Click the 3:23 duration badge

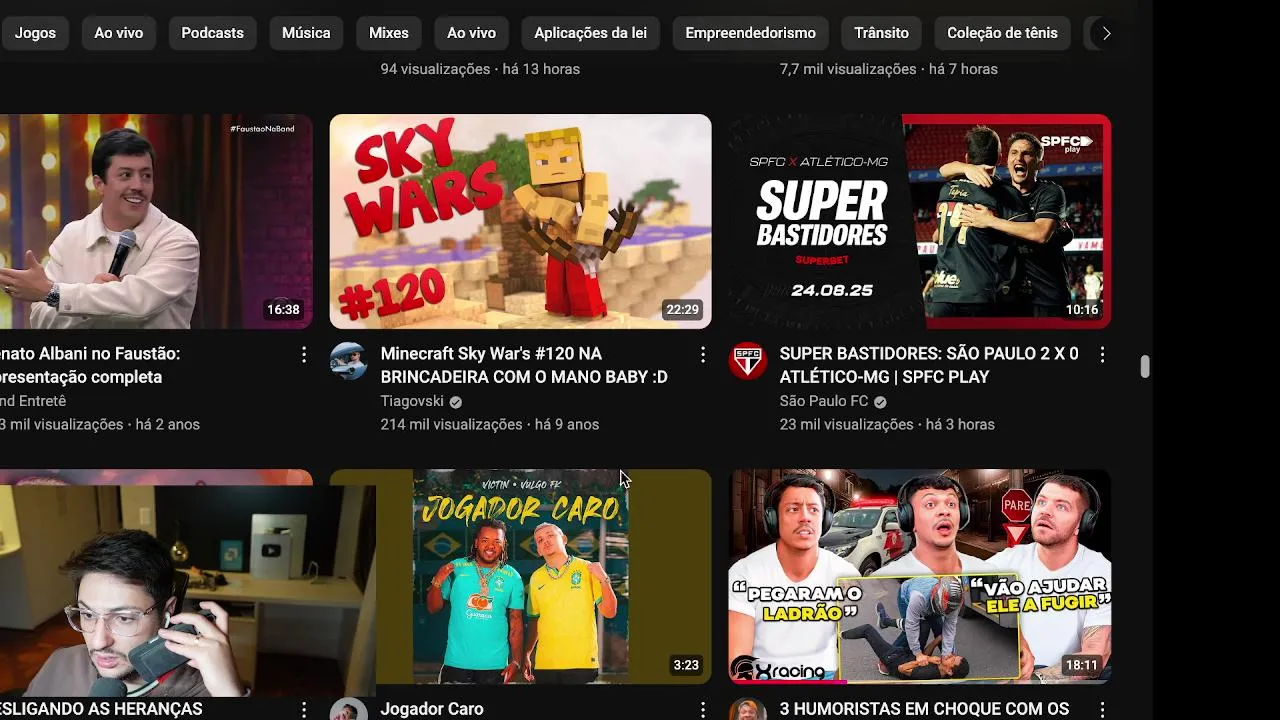pyautogui.click(x=686, y=665)
